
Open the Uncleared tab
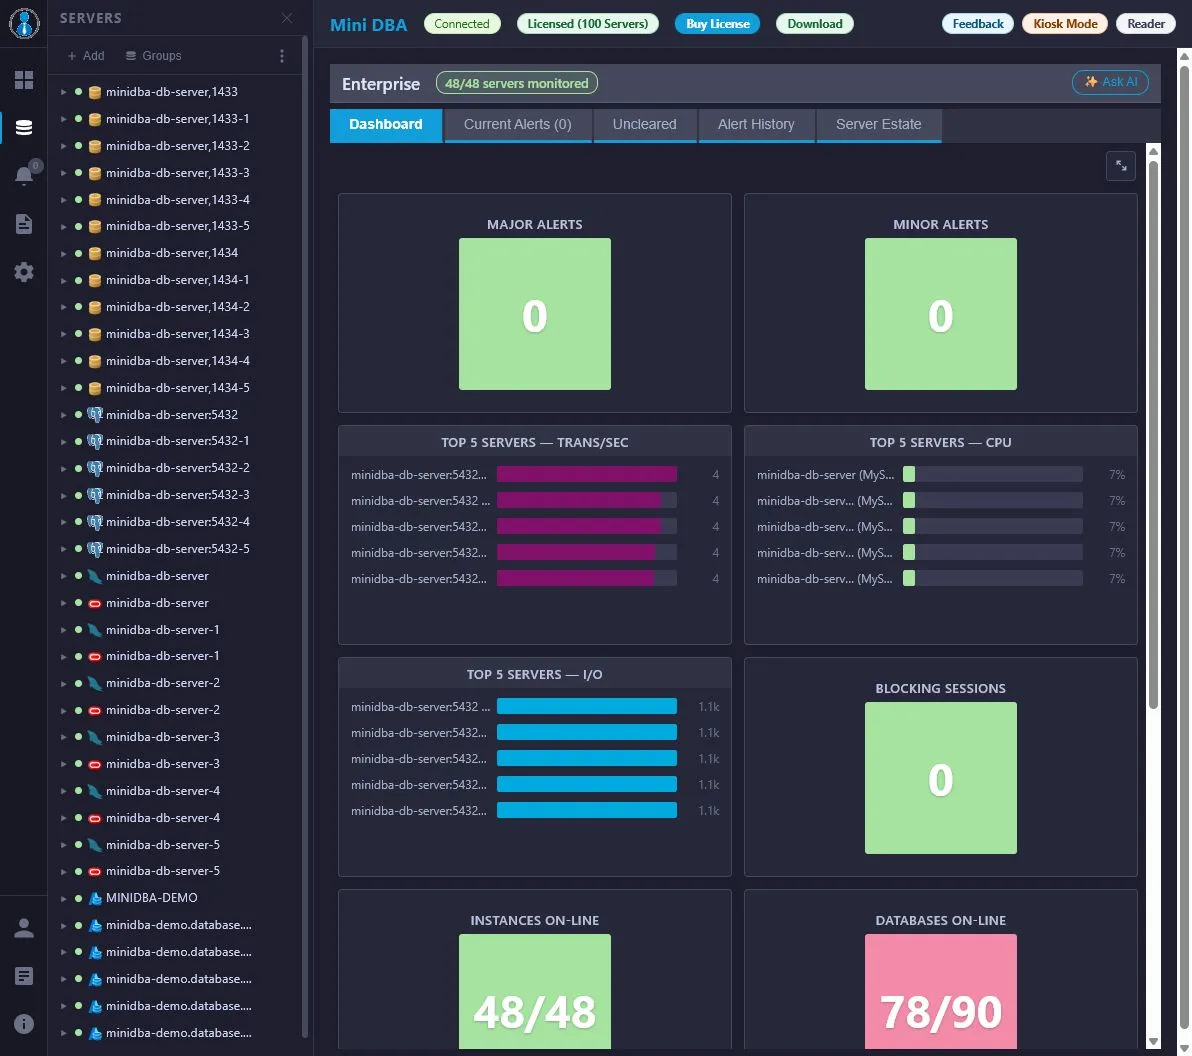(645, 125)
